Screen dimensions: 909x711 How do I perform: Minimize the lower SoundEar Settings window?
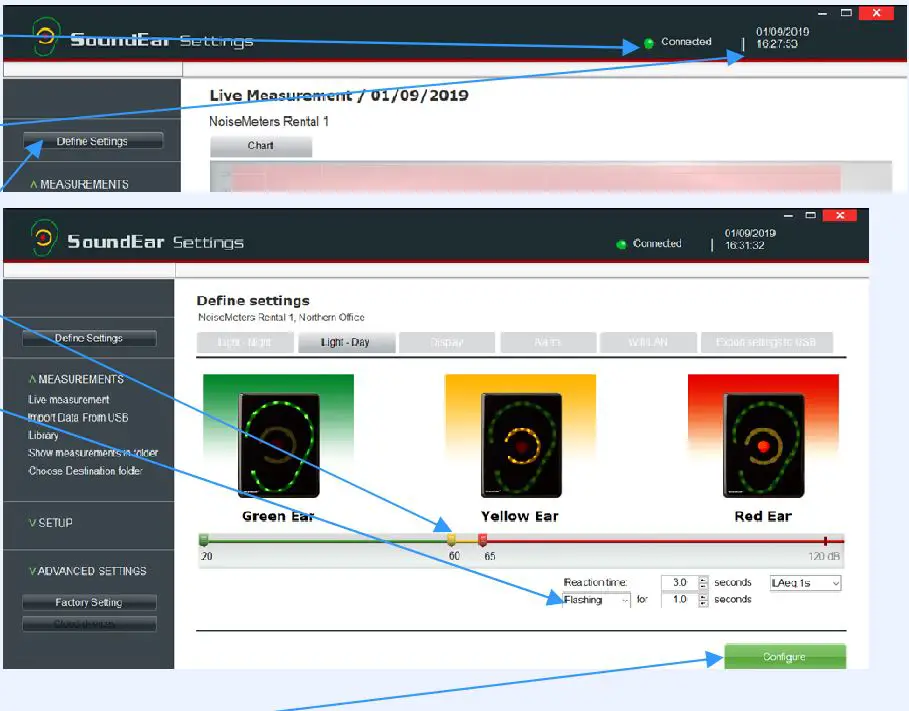point(788,216)
